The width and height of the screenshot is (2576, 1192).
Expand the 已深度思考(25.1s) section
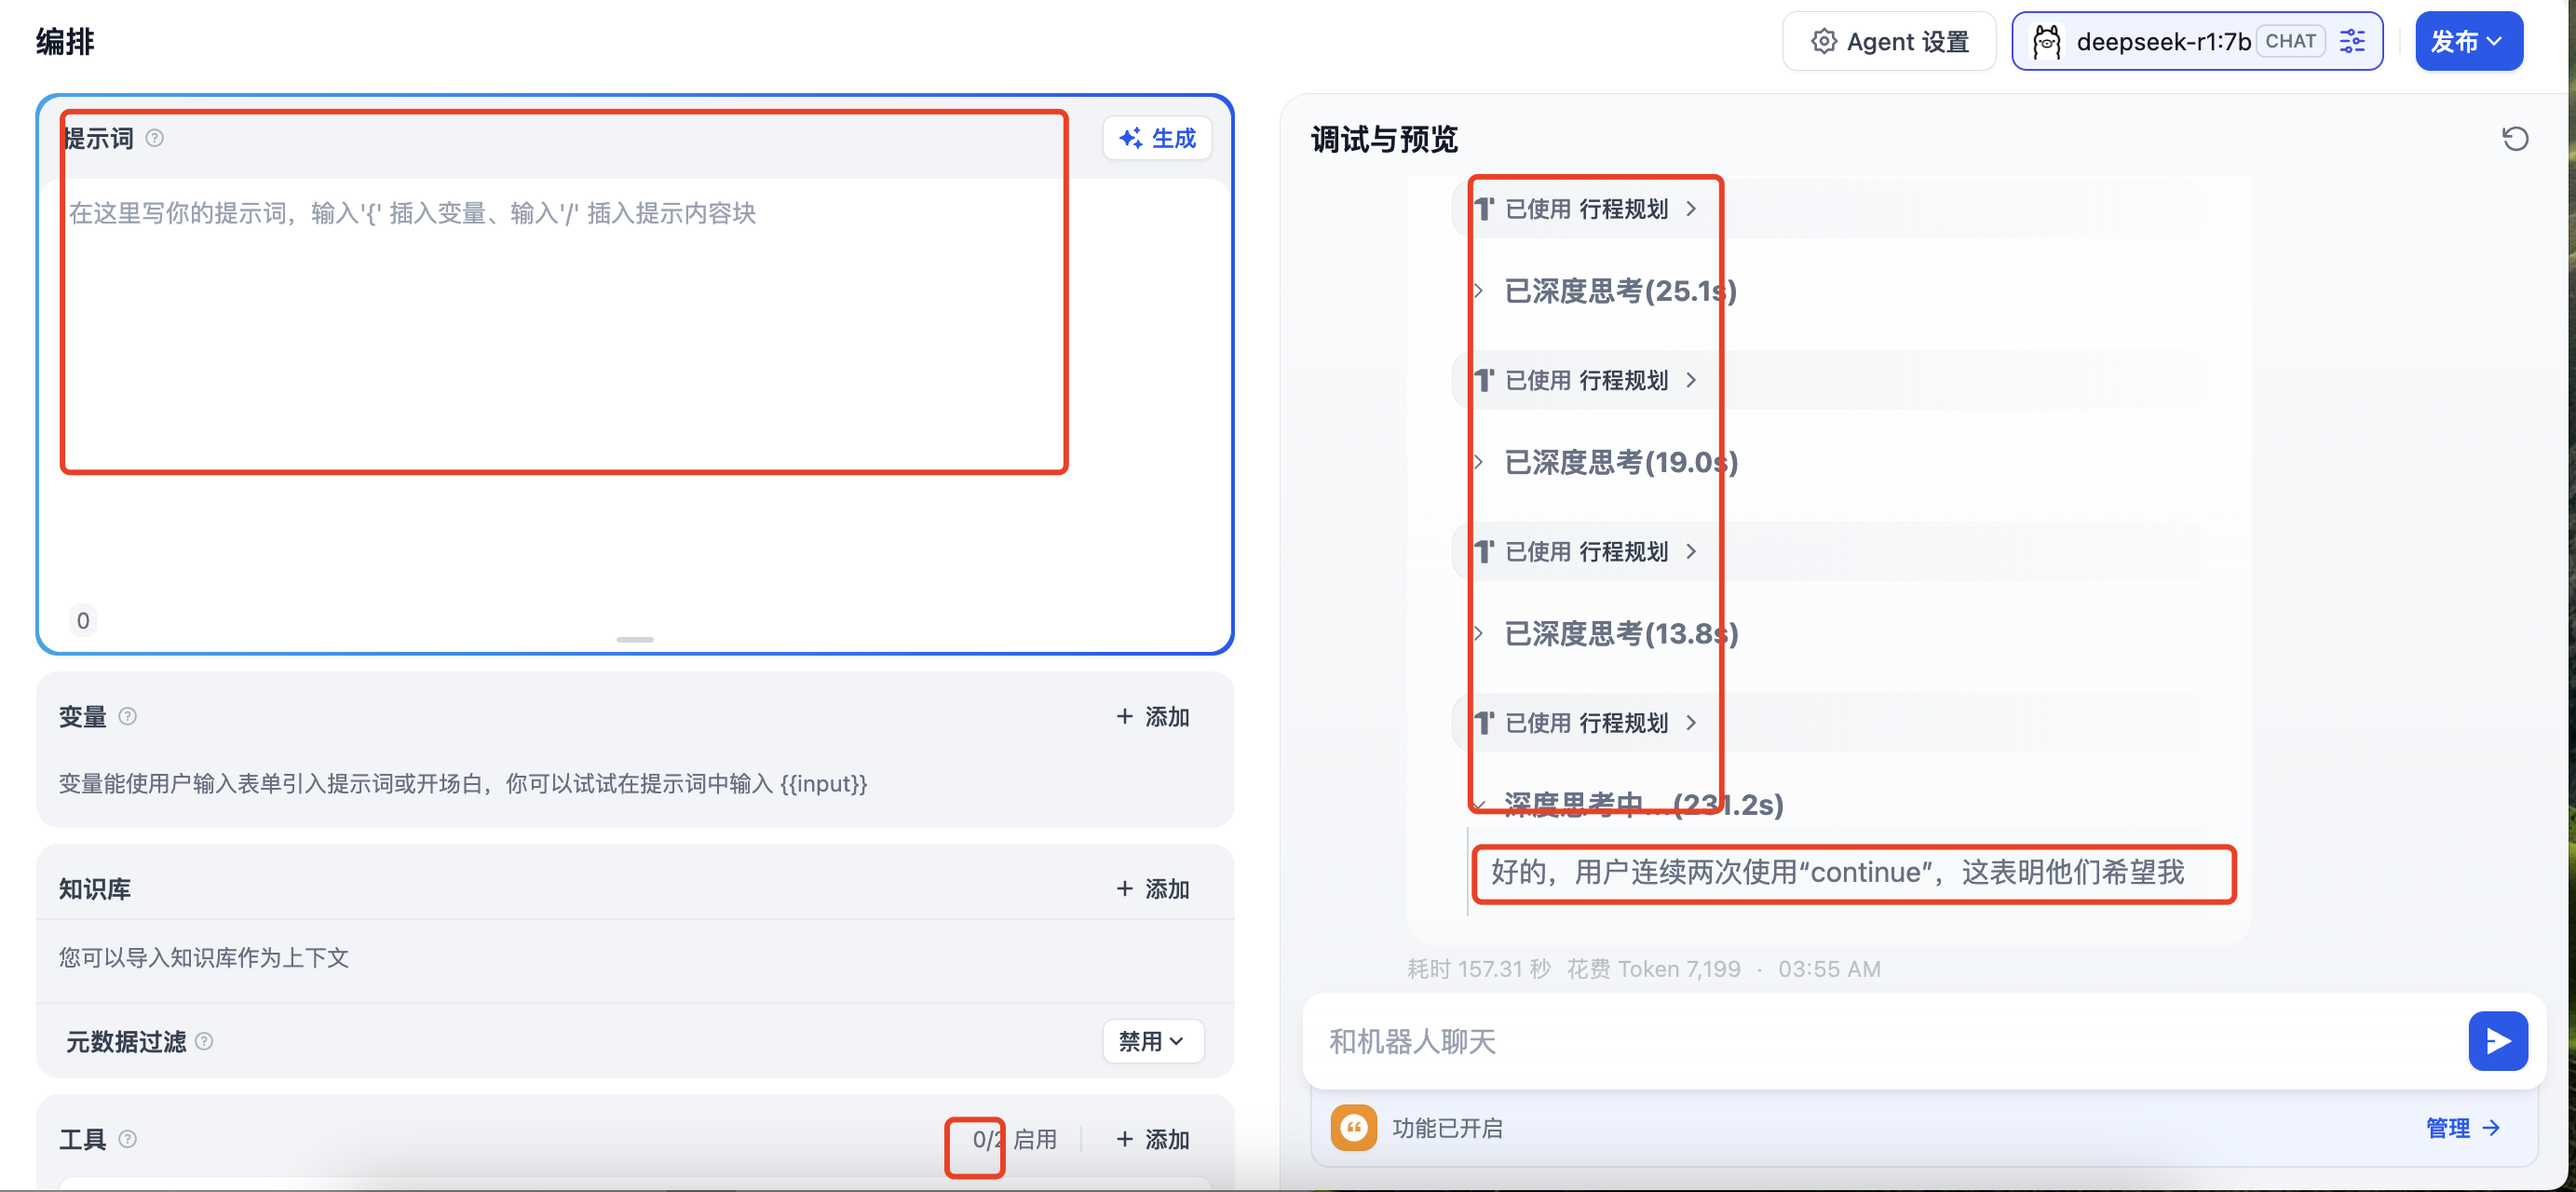click(x=1618, y=291)
